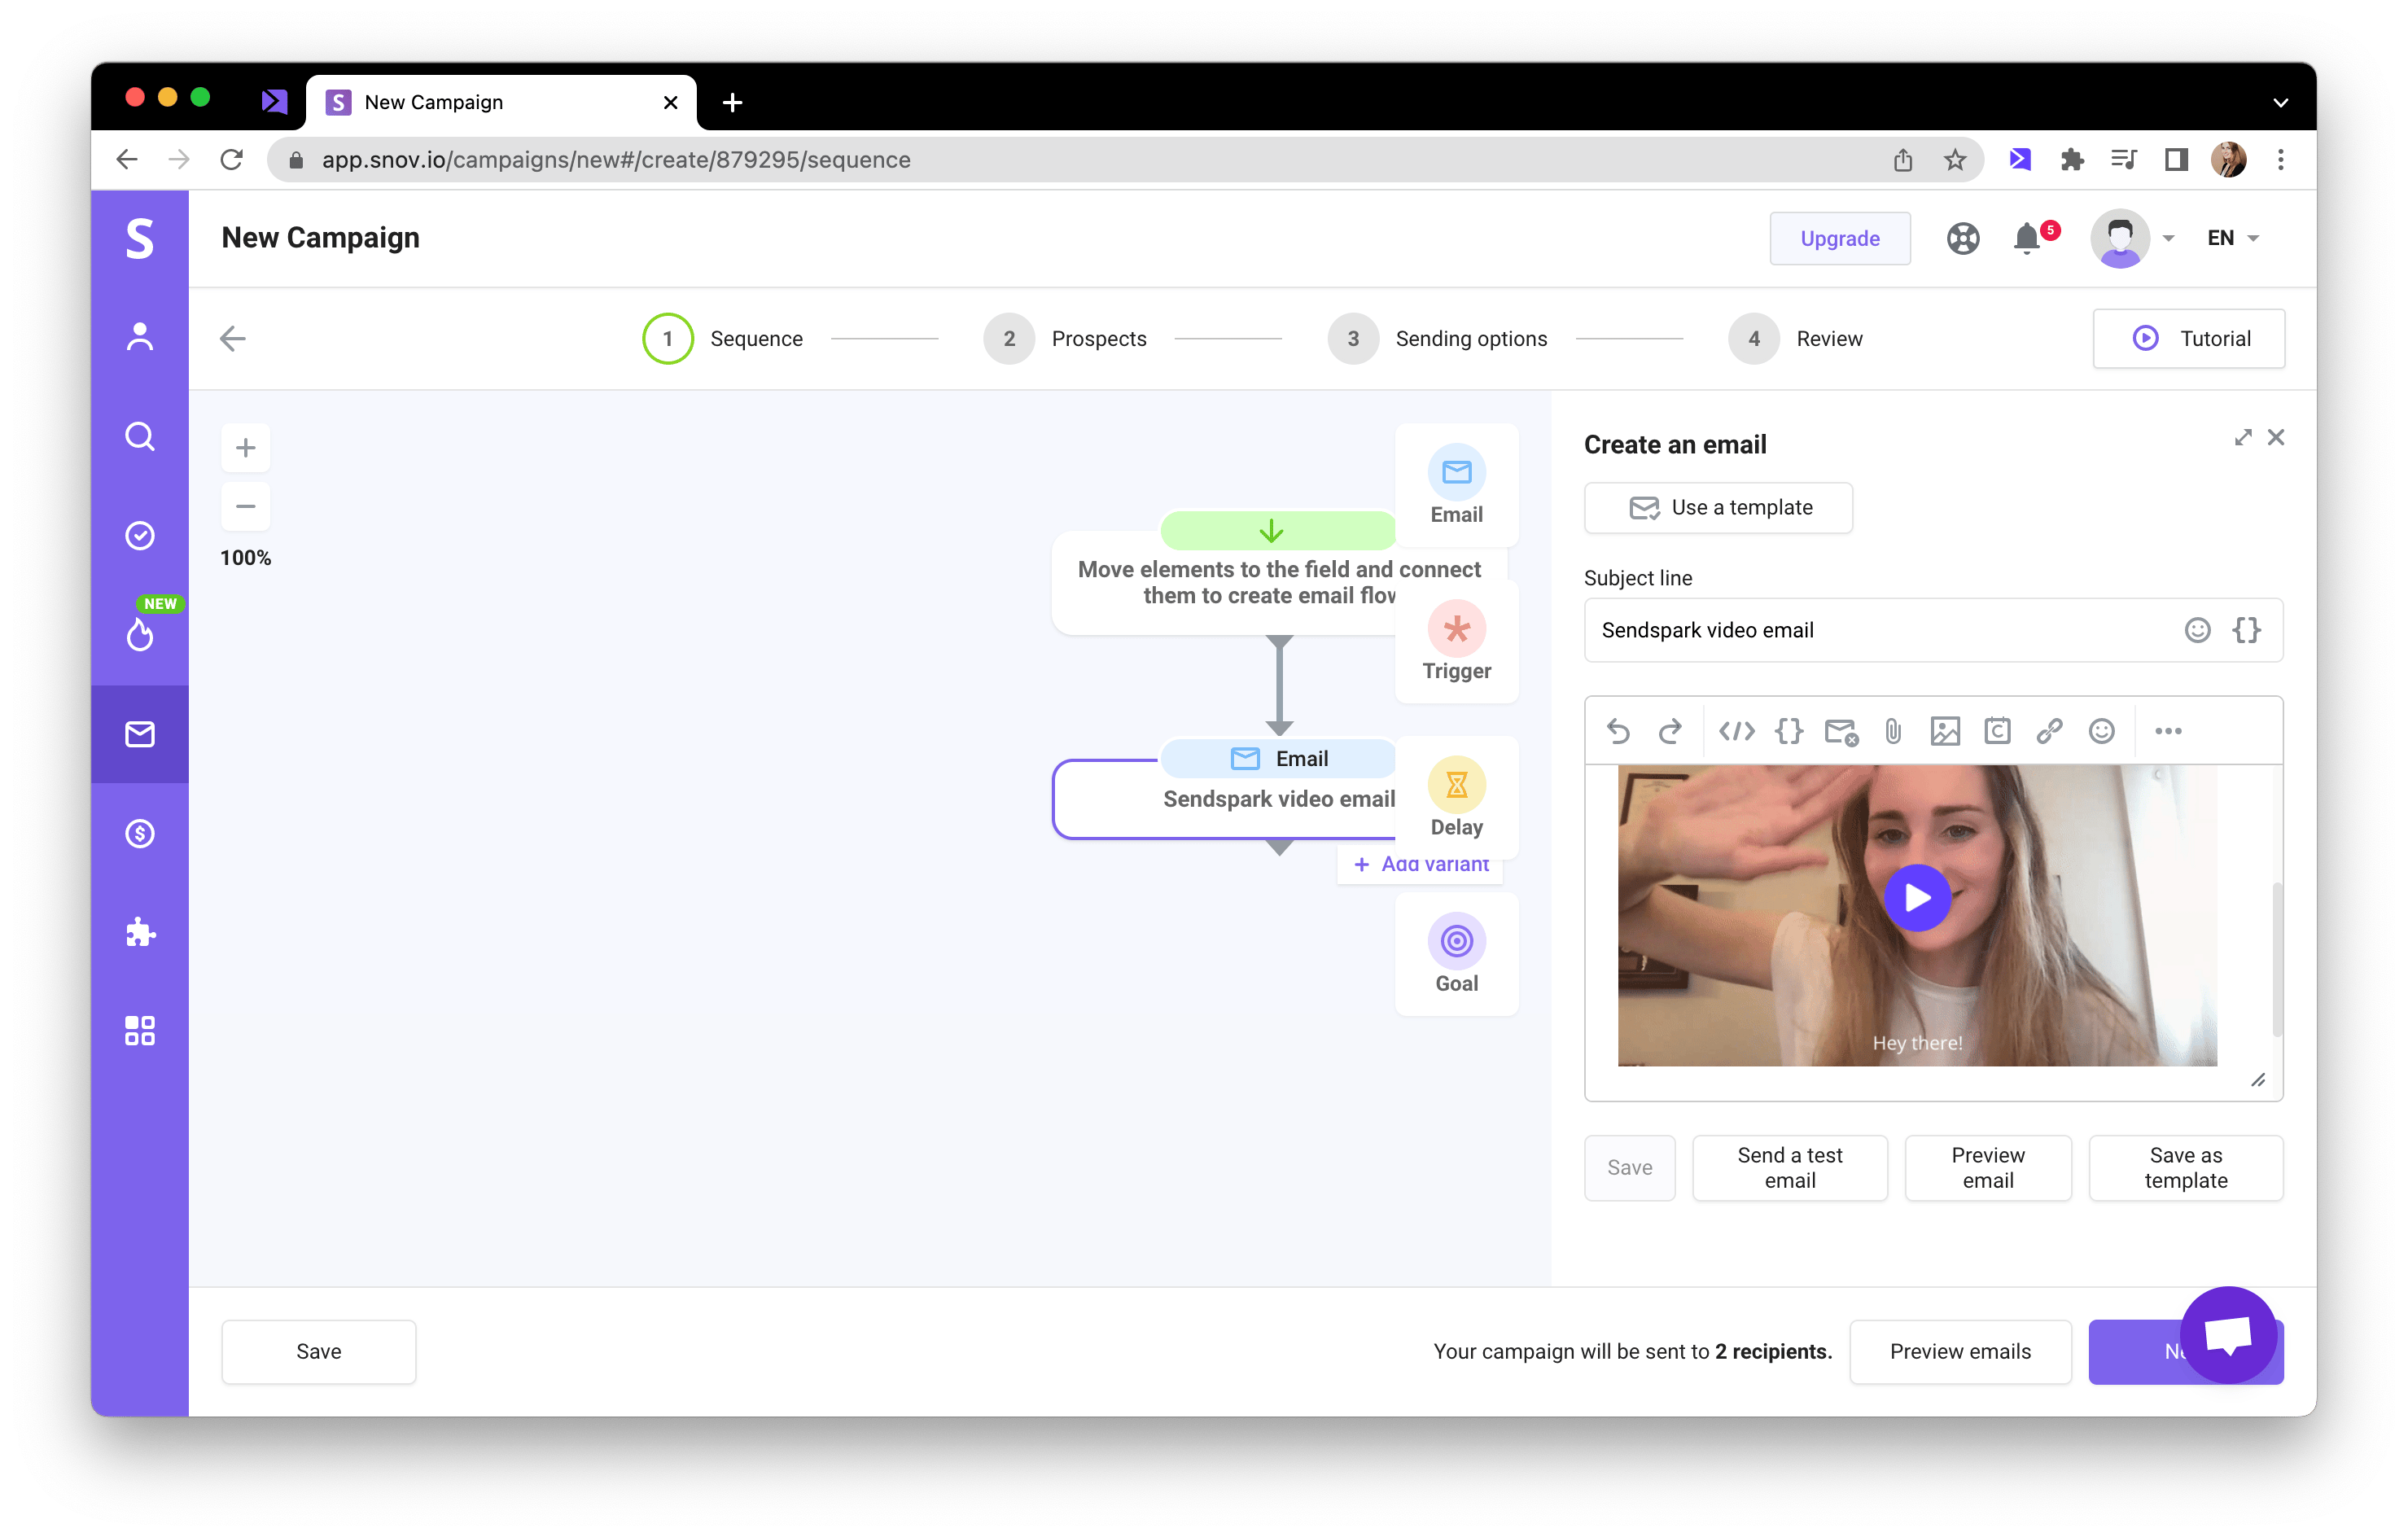Zoom out the canvas with the minus button
2408x1537 pixels.
click(246, 506)
